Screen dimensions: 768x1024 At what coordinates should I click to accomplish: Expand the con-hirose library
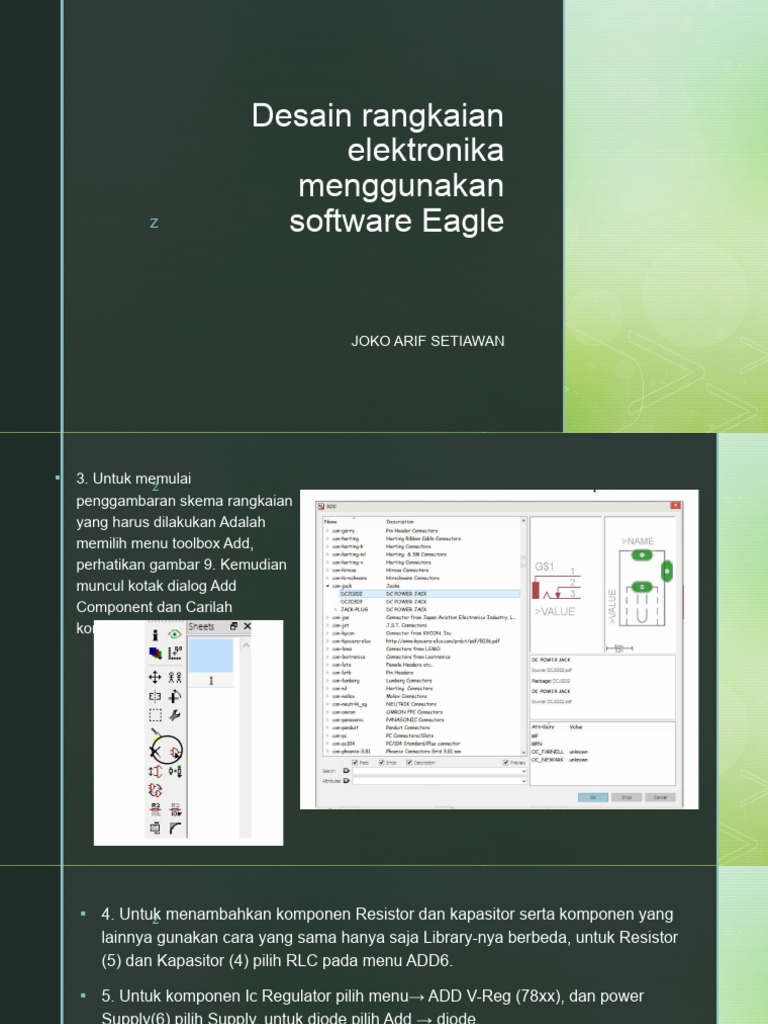(x=328, y=570)
